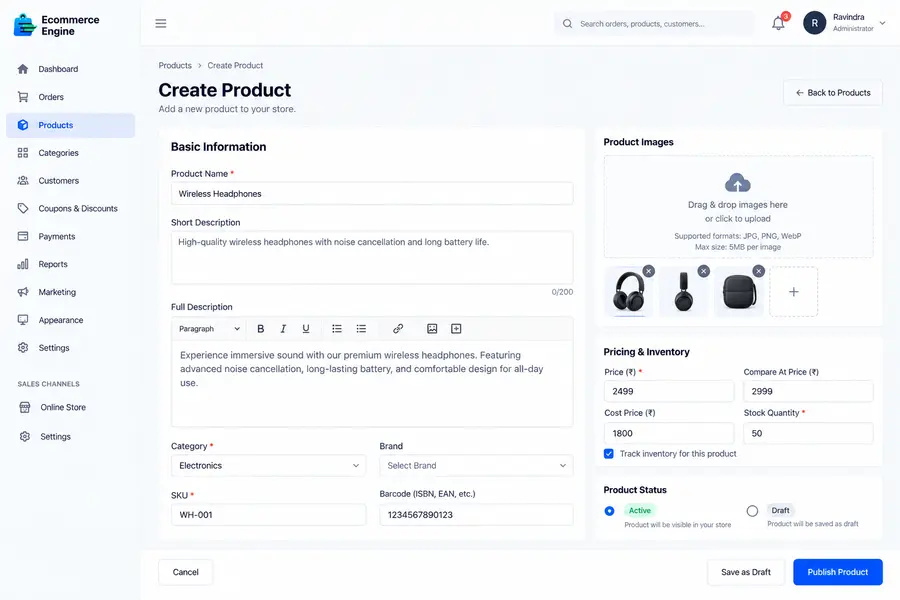Click the Barcode input field
Screen dimensions: 900x600
[x=476, y=514]
